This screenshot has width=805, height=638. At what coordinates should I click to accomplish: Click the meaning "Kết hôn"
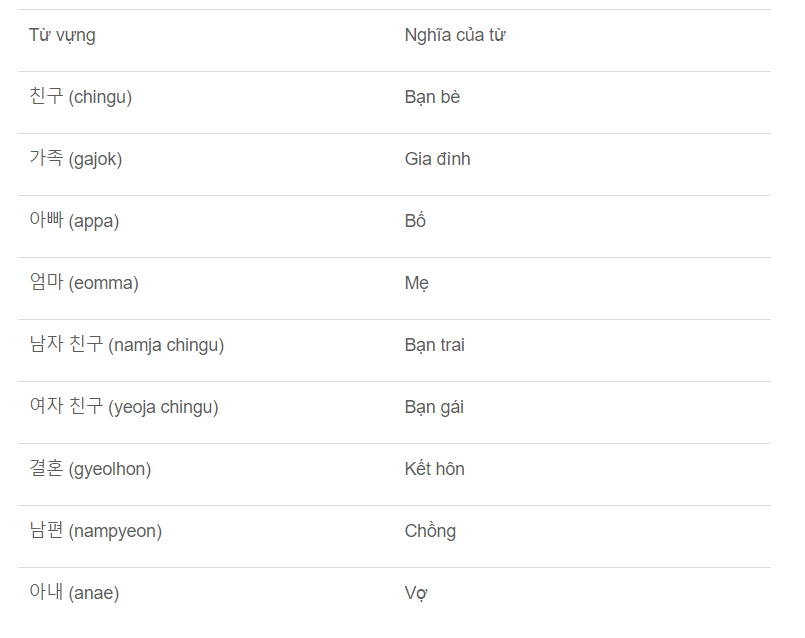tap(434, 469)
